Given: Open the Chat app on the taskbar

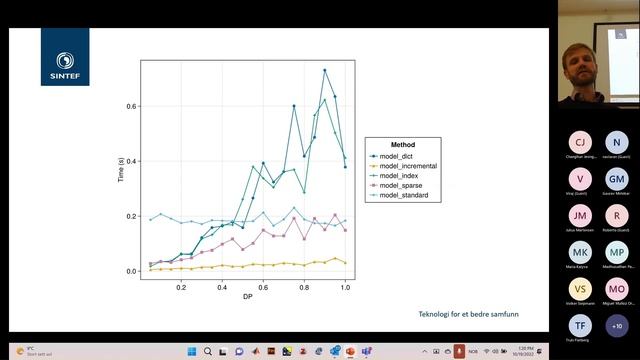Looking at the screenshot, I should (239, 351).
